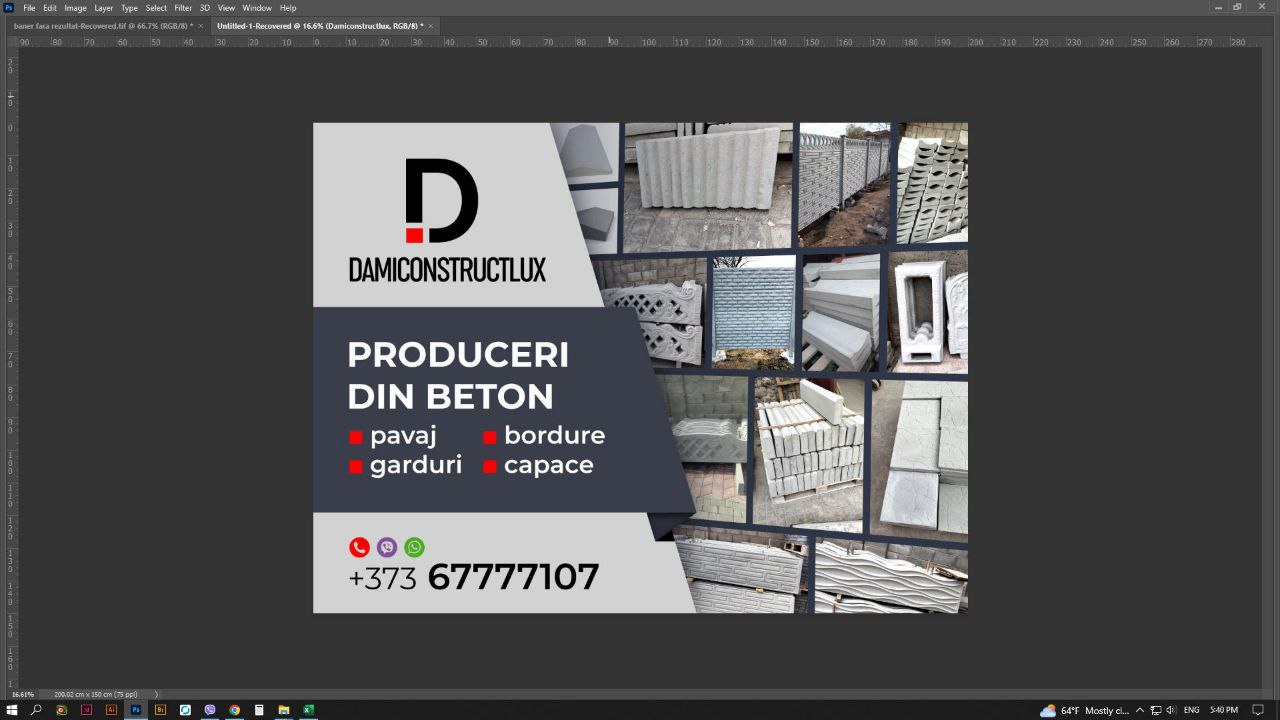Switch to Google Chrome in the taskbar
This screenshot has width=1280, height=720.
point(234,710)
